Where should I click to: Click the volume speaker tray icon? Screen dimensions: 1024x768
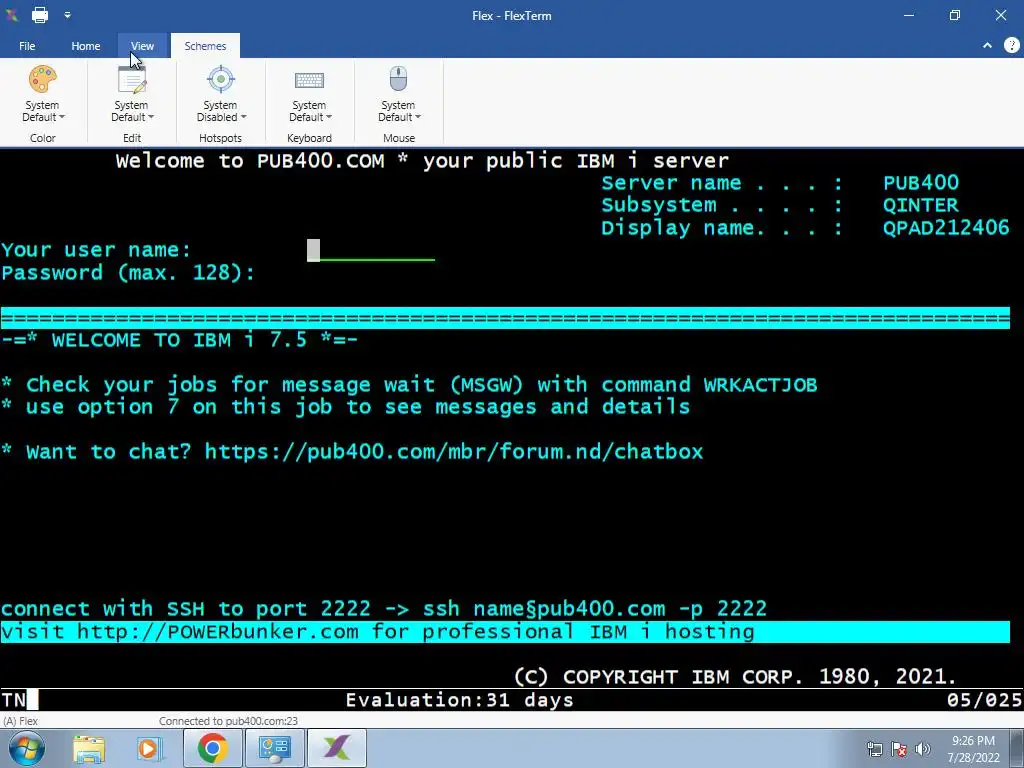(922, 749)
